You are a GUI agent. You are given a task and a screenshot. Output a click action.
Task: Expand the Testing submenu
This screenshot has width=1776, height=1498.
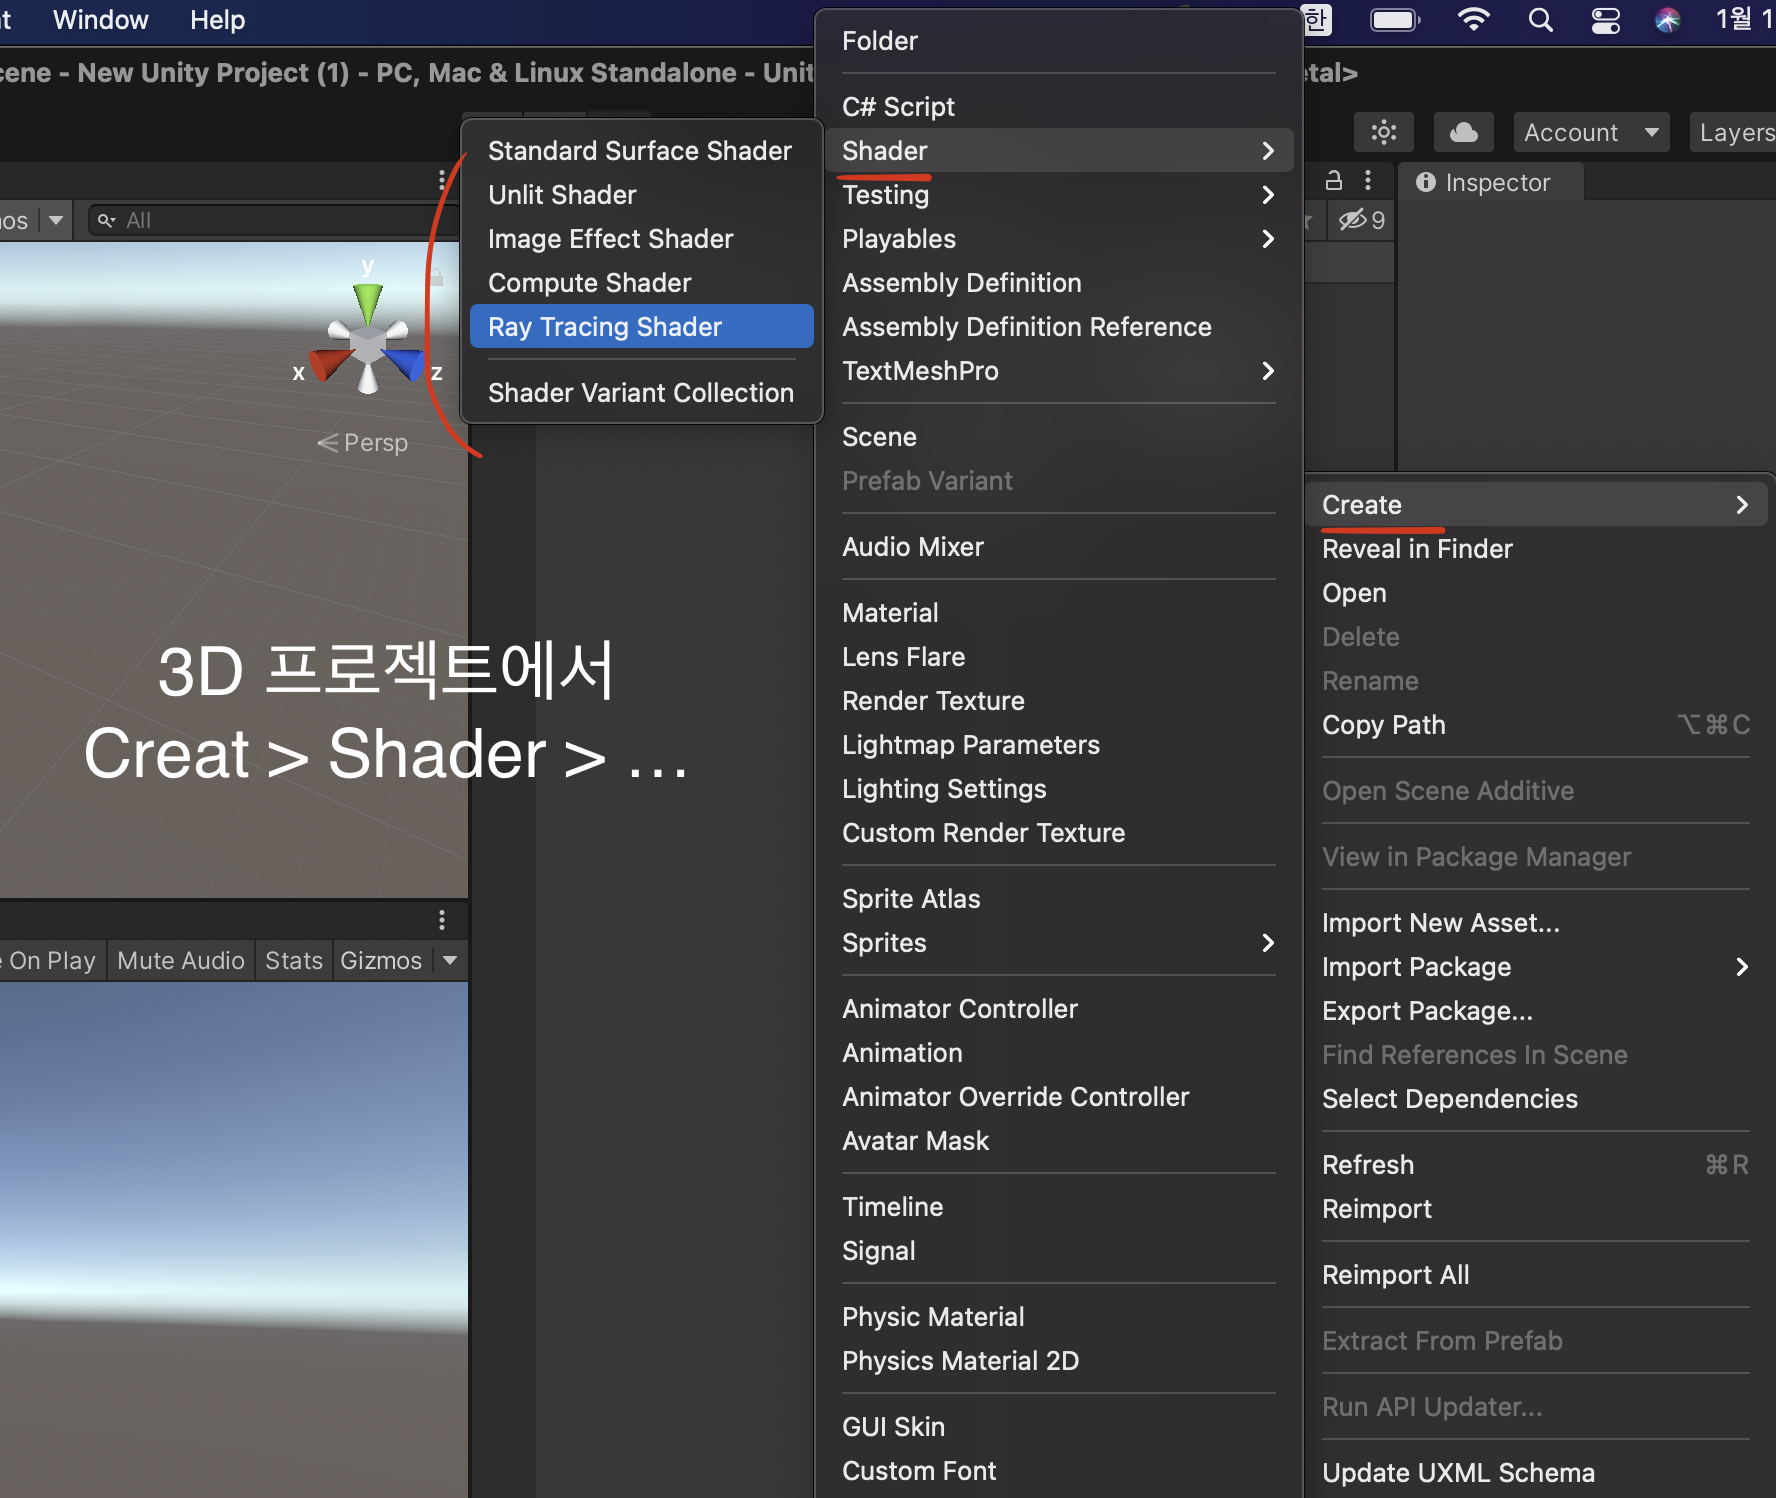coord(1059,195)
